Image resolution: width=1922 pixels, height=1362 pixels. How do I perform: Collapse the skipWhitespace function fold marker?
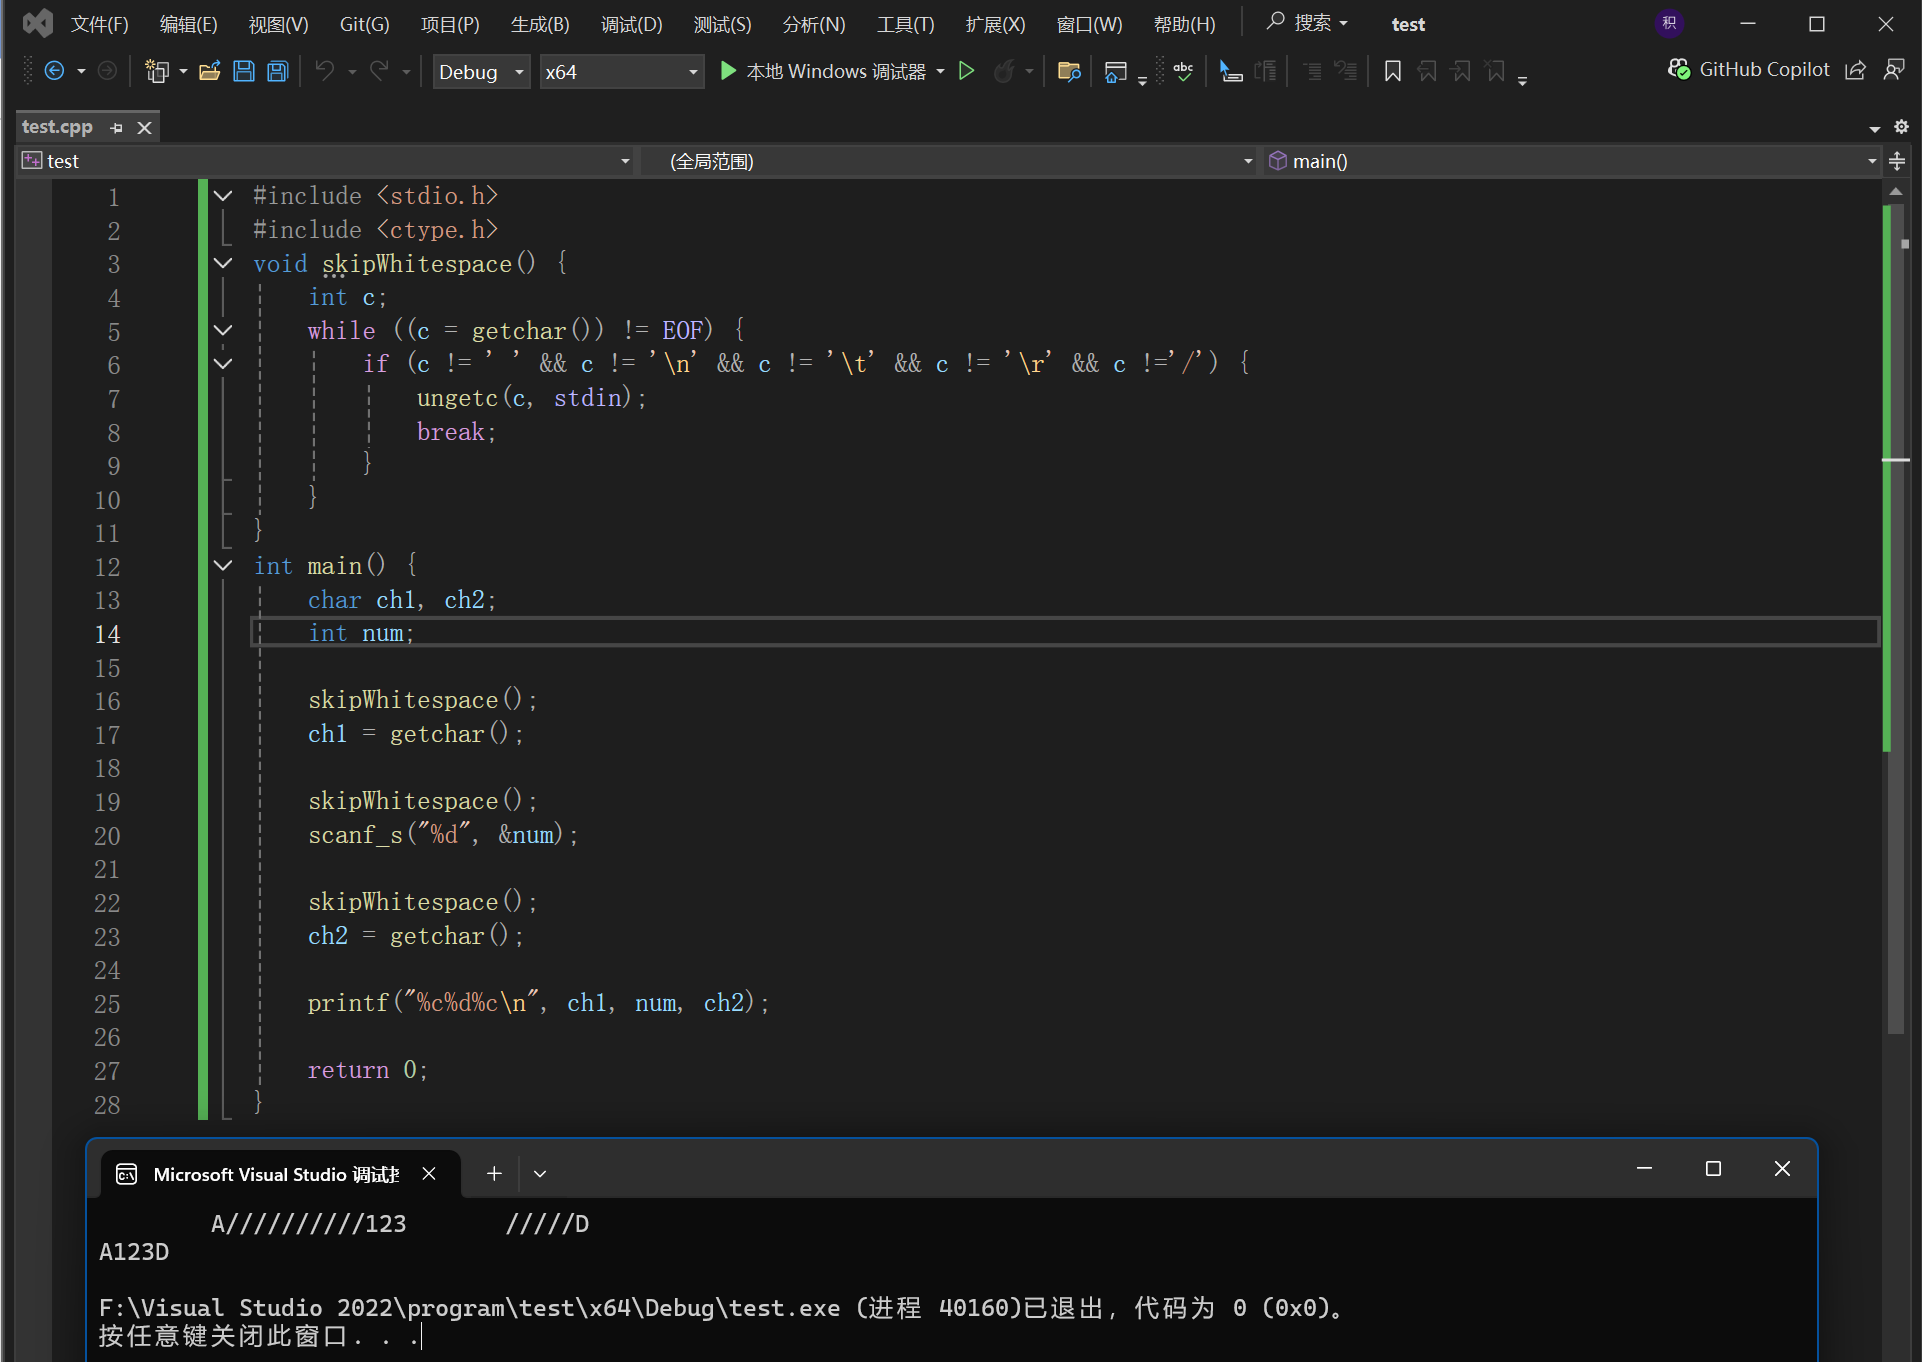223,263
